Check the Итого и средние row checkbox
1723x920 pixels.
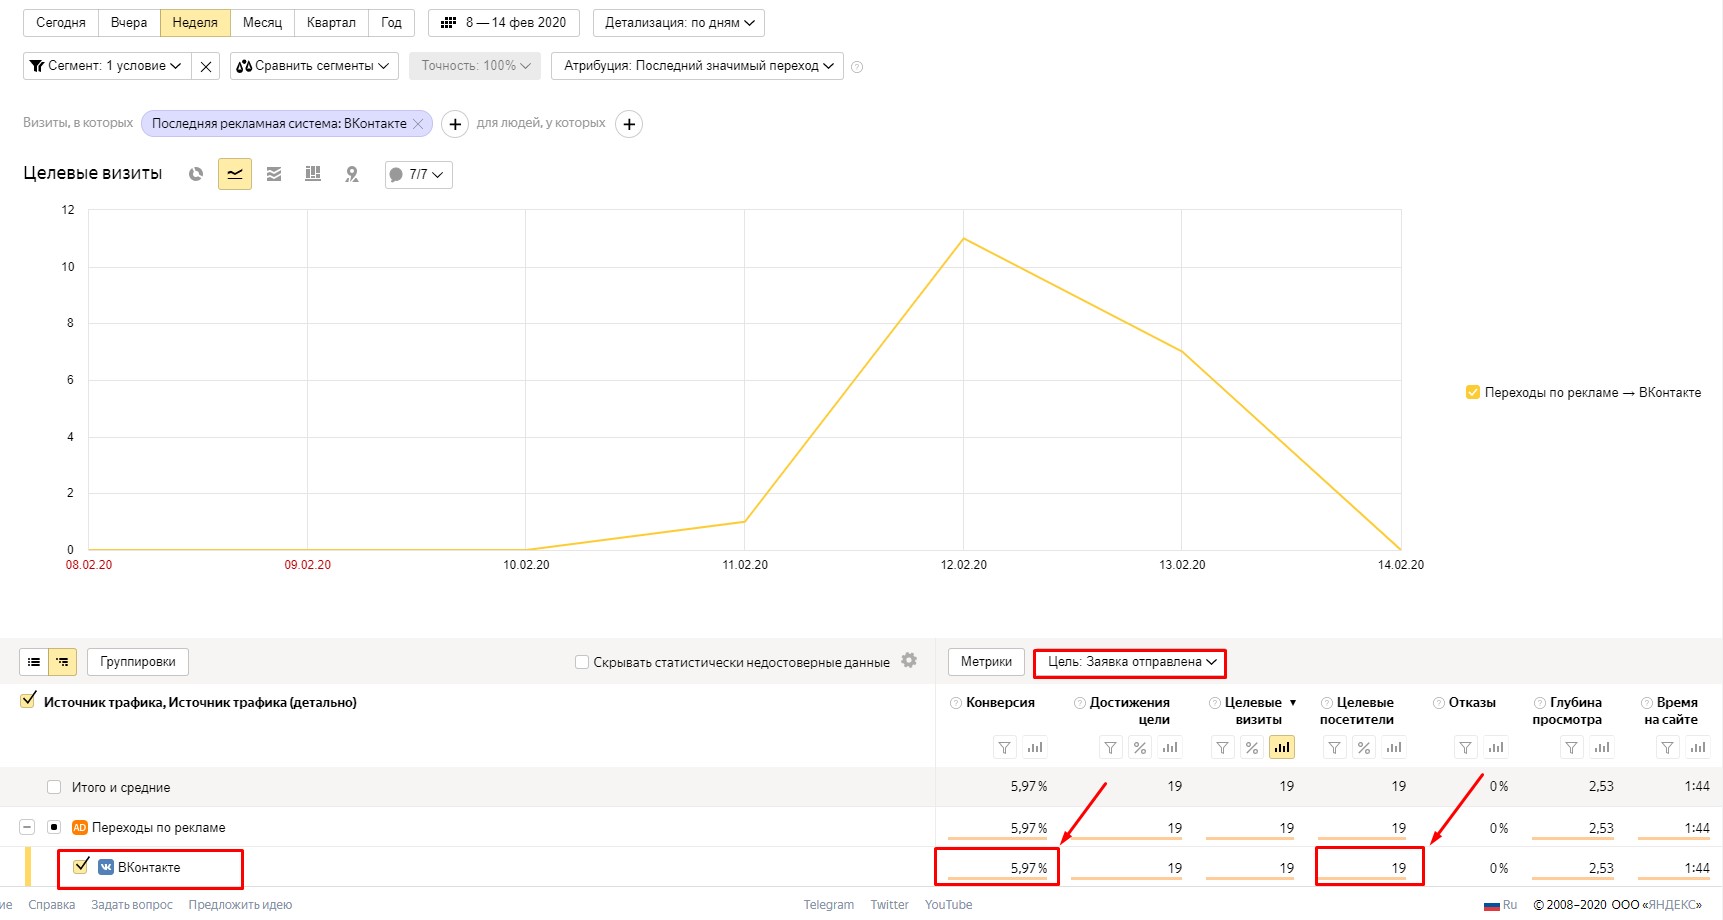click(x=54, y=787)
